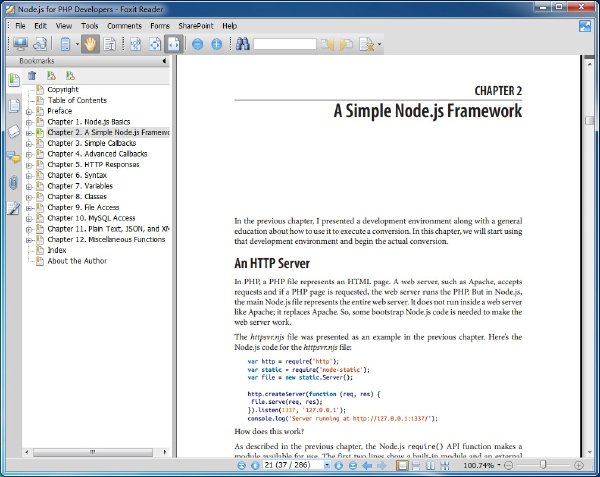Click the first green add bookmark icon

(51, 76)
